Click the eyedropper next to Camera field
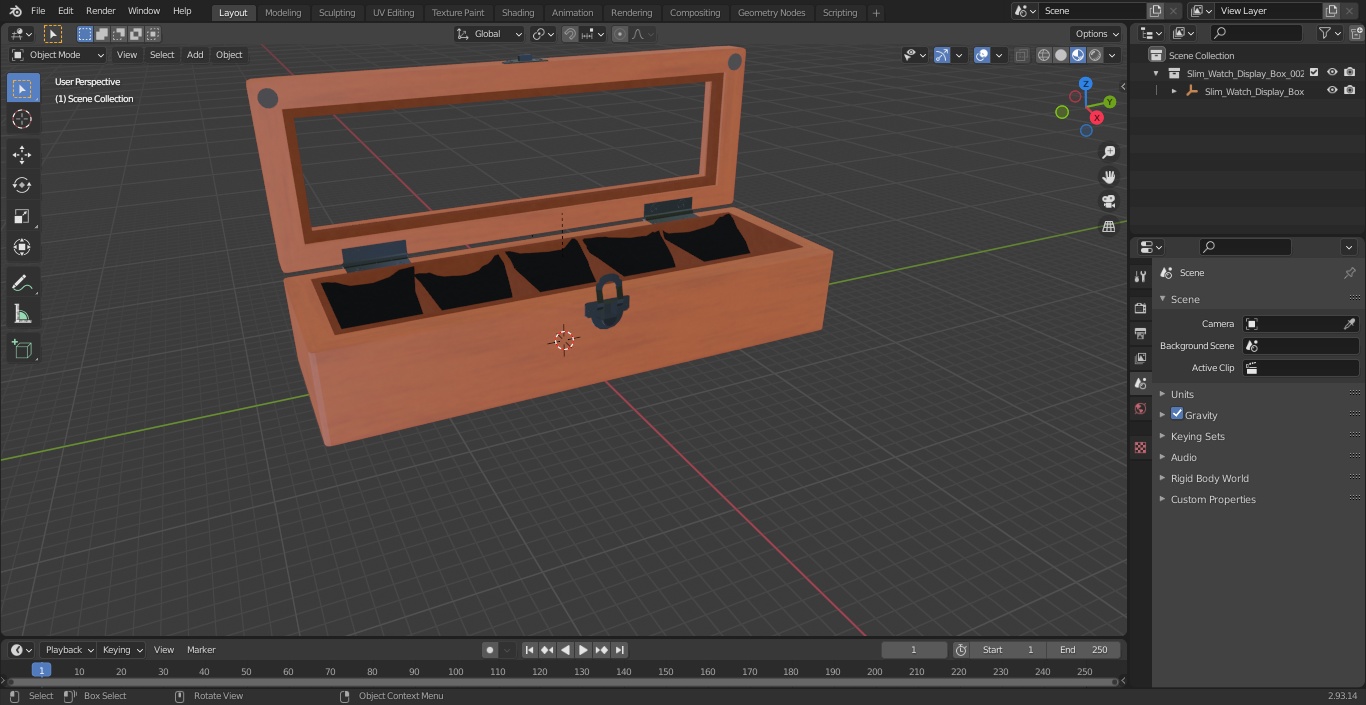This screenshot has height=705, width=1366. [x=1349, y=324]
